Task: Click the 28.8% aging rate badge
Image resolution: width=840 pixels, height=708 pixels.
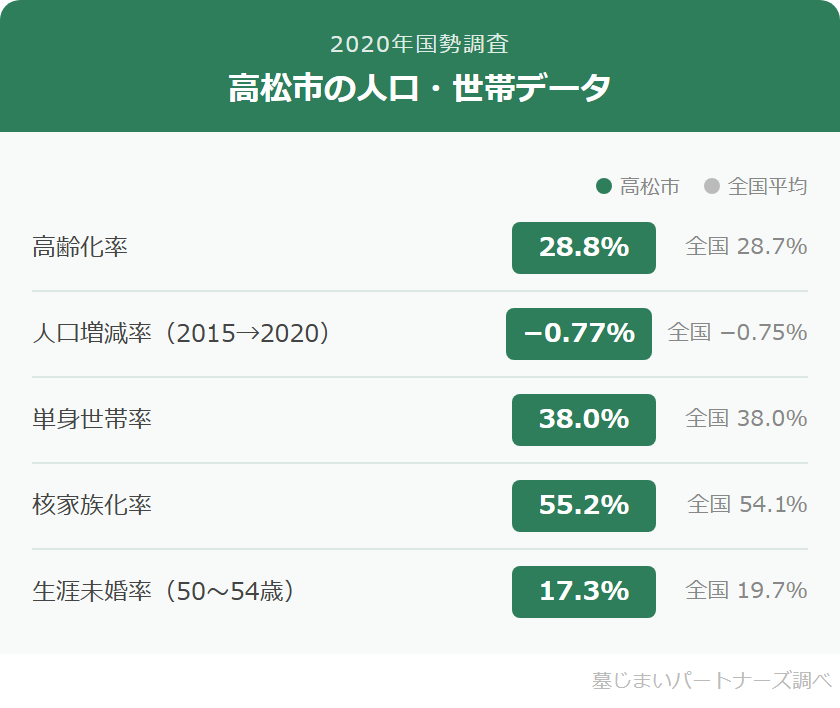Action: click(584, 248)
